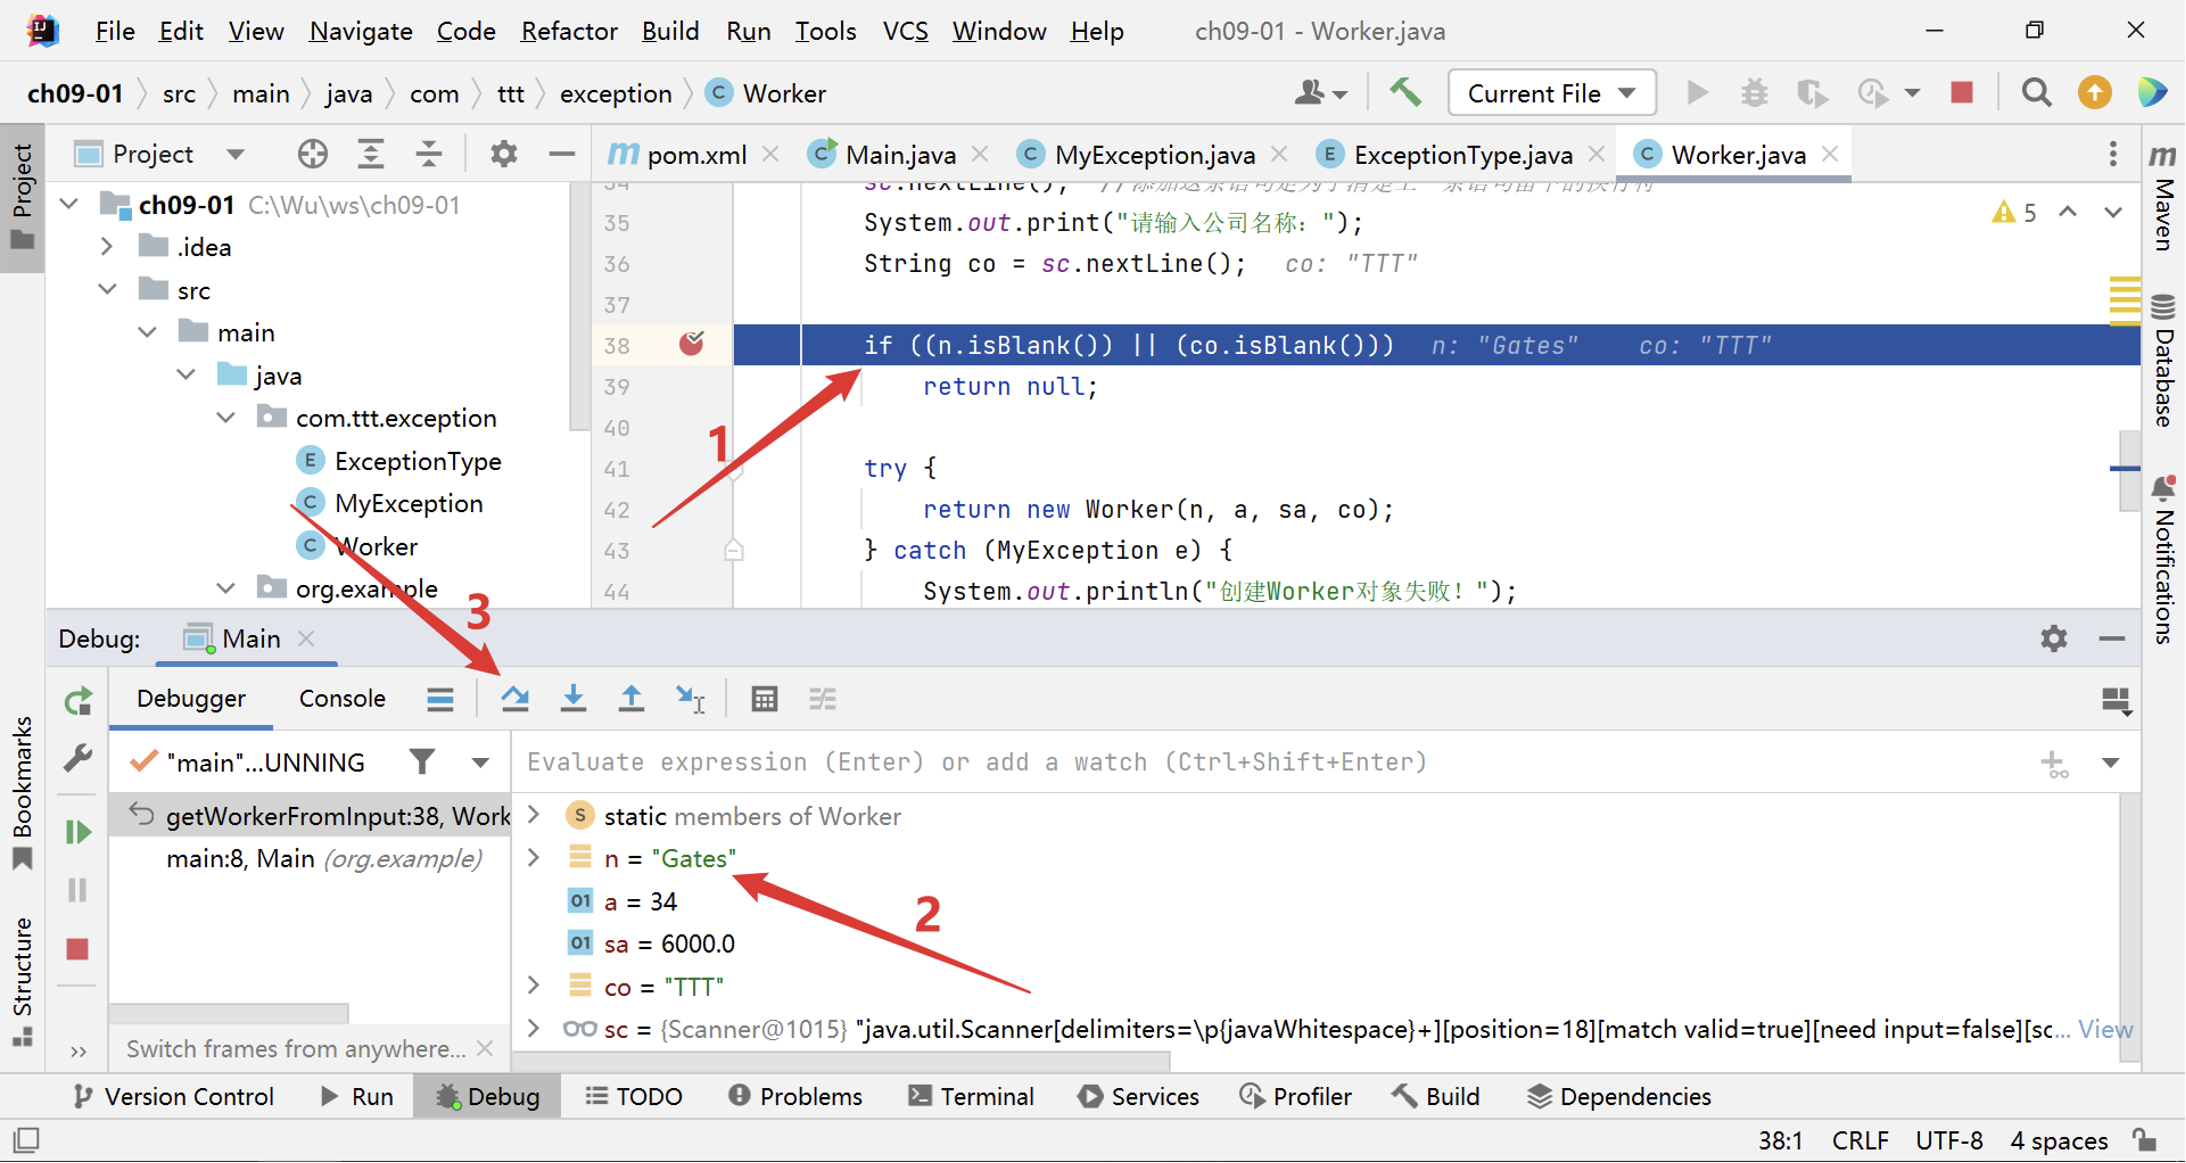Click the Run with Coverage icon
2186x1163 pixels.
[1811, 93]
